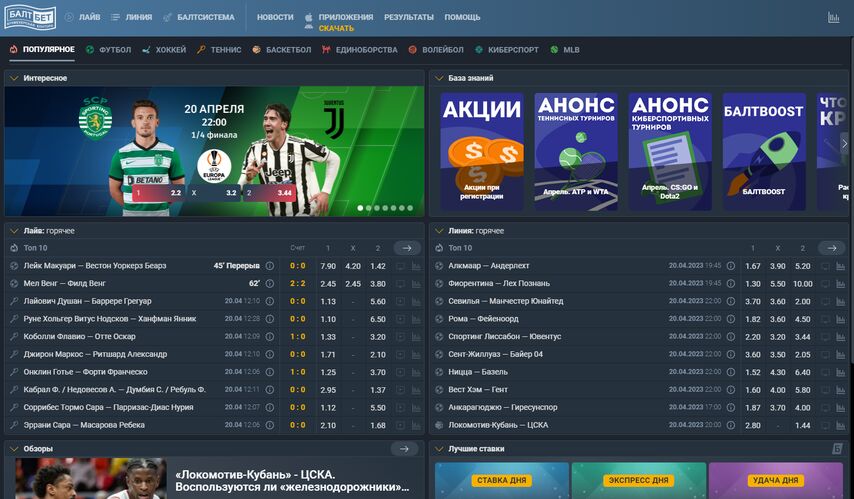
Task: Open info icon for Коболли Флавио — Отте Оскар
Action: pos(270,337)
